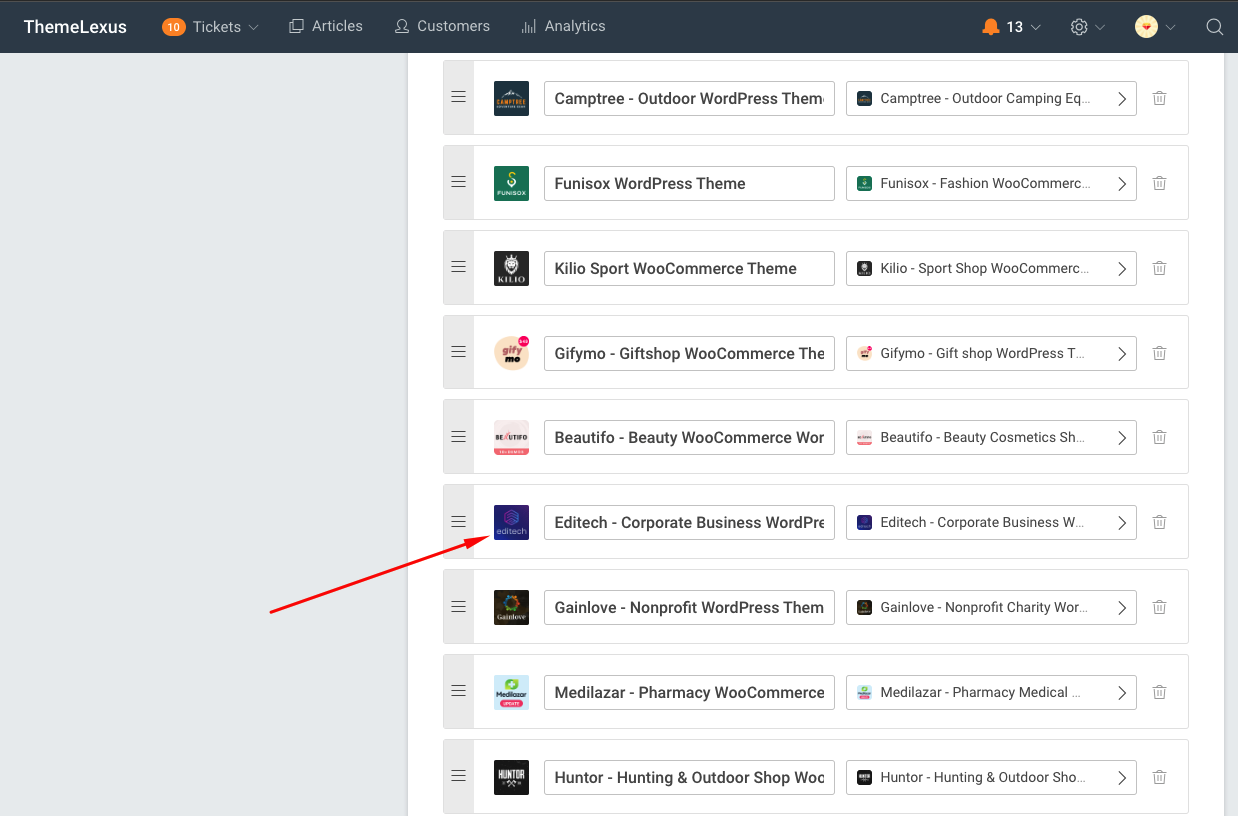Click the Gainlove row drag handle
This screenshot has width=1238, height=816.
pos(458,607)
